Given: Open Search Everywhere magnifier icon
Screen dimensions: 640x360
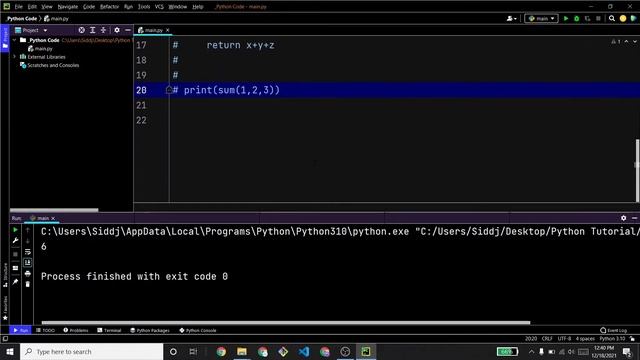Looking at the screenshot, I should pos(612,18).
